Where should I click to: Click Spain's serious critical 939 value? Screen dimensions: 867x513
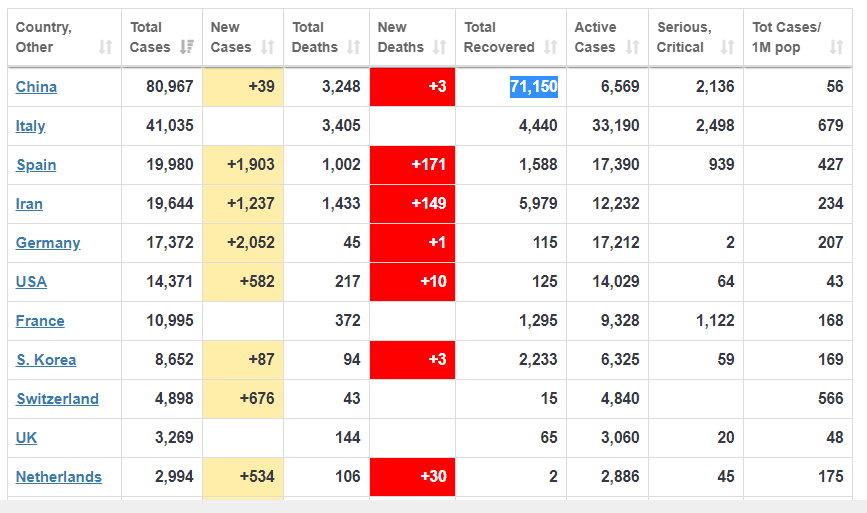click(722, 165)
